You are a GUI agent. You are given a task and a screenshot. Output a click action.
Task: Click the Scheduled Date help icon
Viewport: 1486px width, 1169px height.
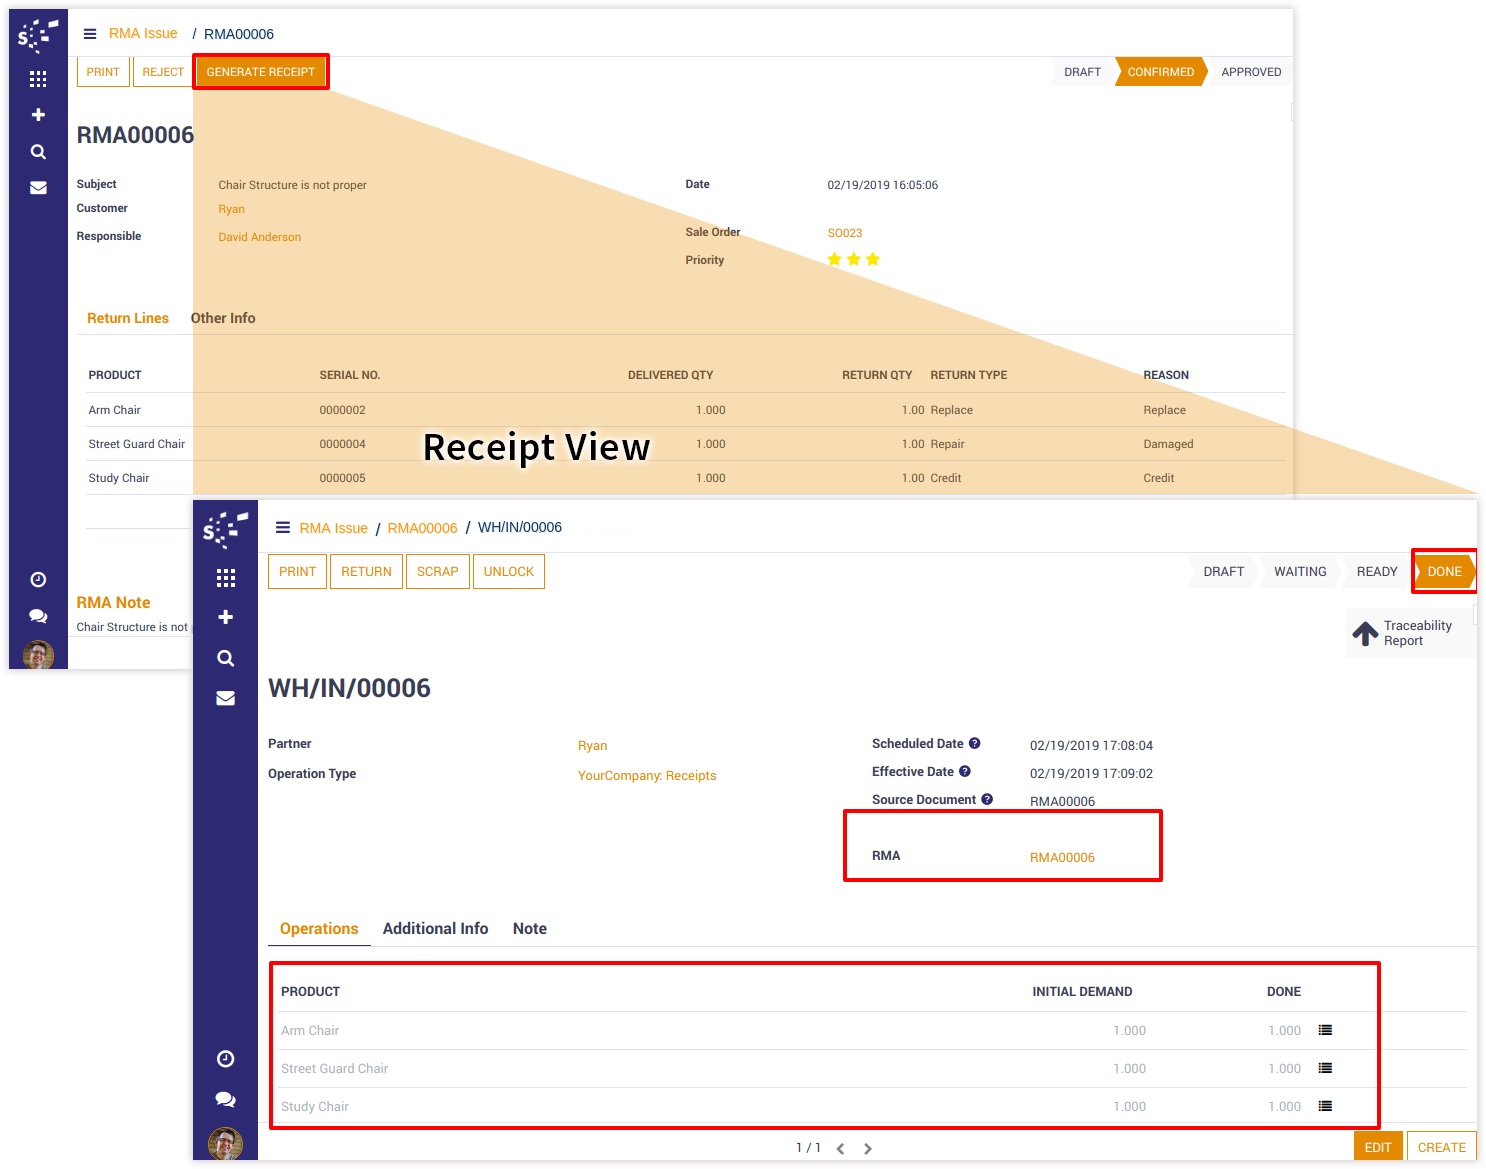tap(975, 744)
